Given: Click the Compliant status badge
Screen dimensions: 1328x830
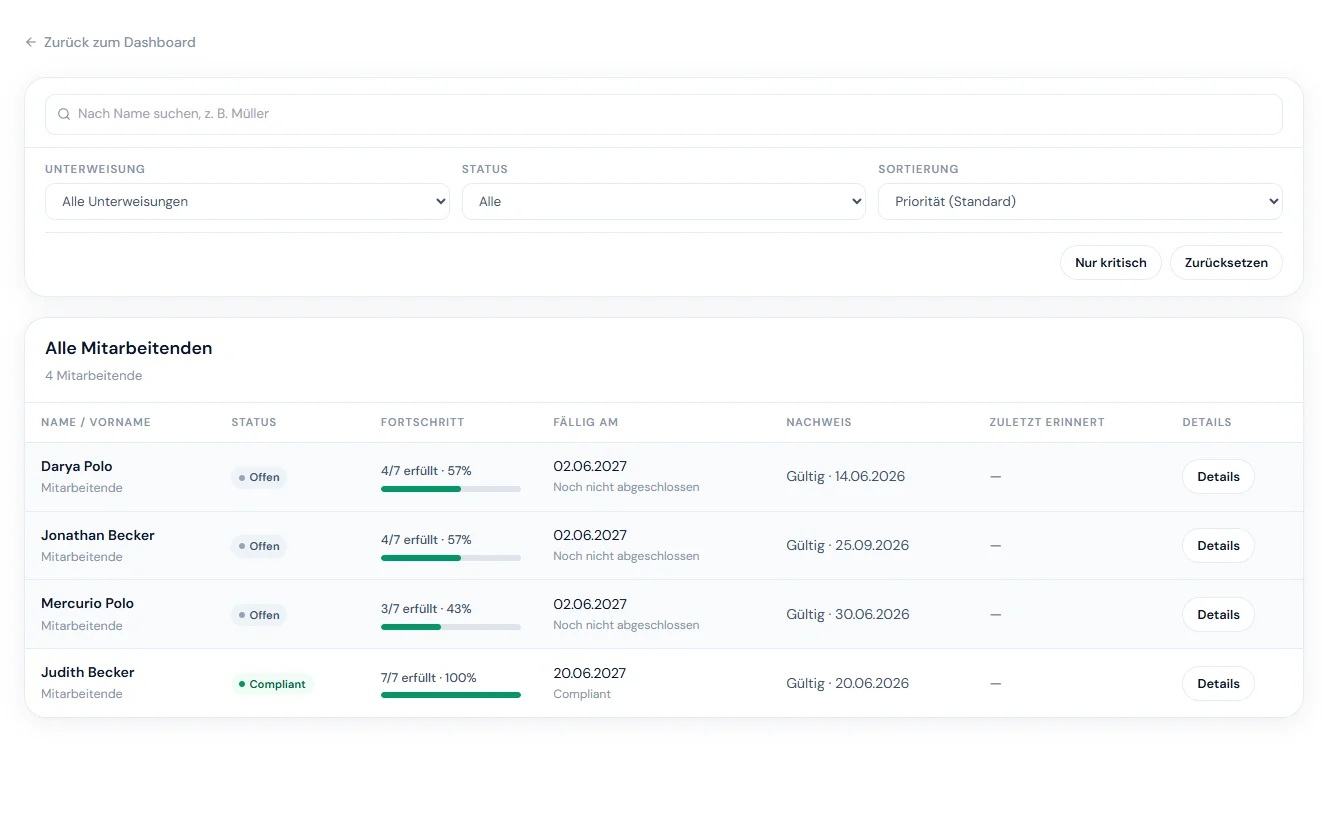Looking at the screenshot, I should [x=272, y=684].
